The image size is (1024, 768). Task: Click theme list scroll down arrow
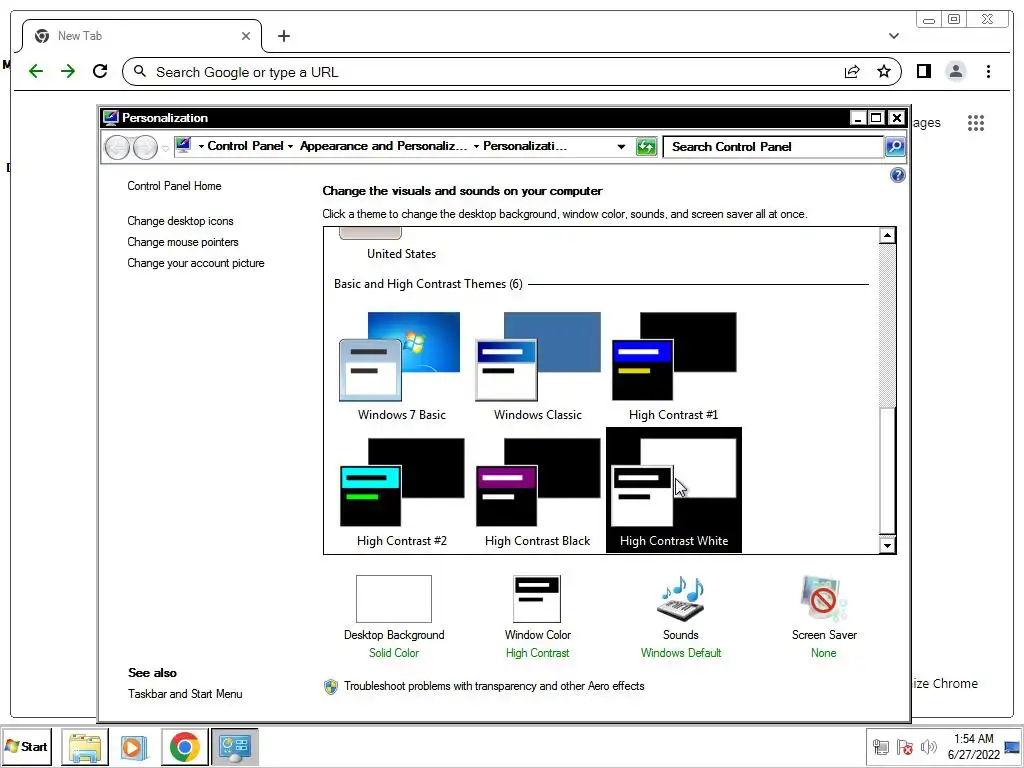(887, 545)
